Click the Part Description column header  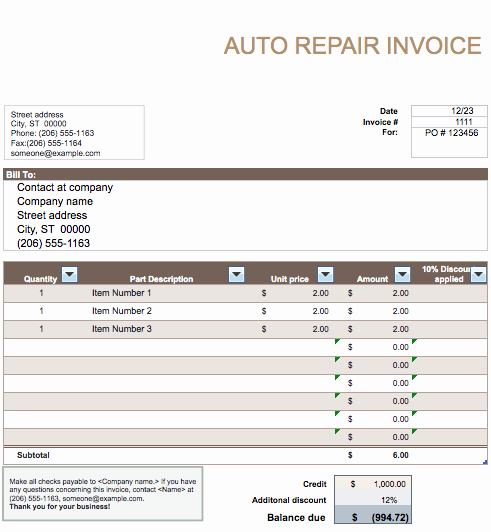pyautogui.click(x=162, y=279)
